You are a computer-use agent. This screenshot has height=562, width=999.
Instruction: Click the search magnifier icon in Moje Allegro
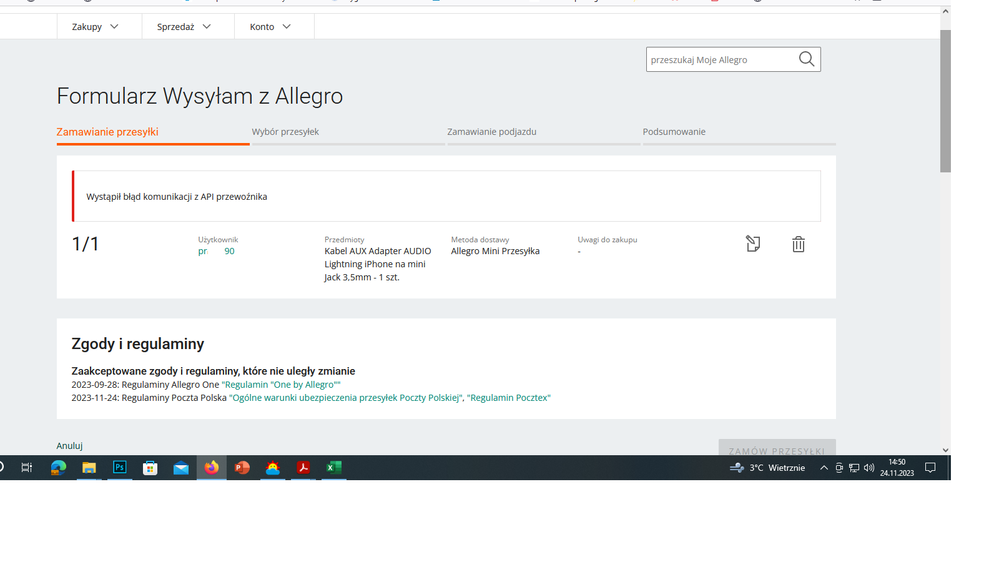pyautogui.click(x=806, y=59)
